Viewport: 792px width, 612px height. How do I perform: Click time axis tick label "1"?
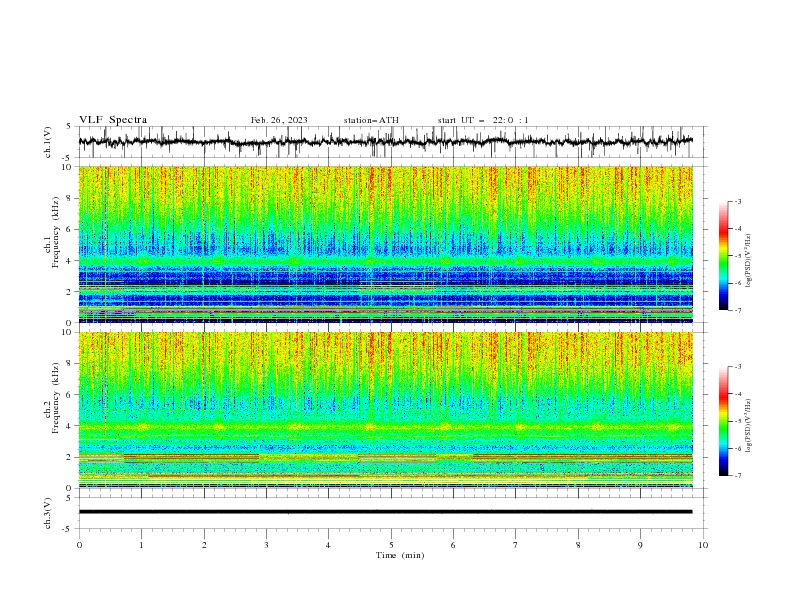click(x=141, y=545)
